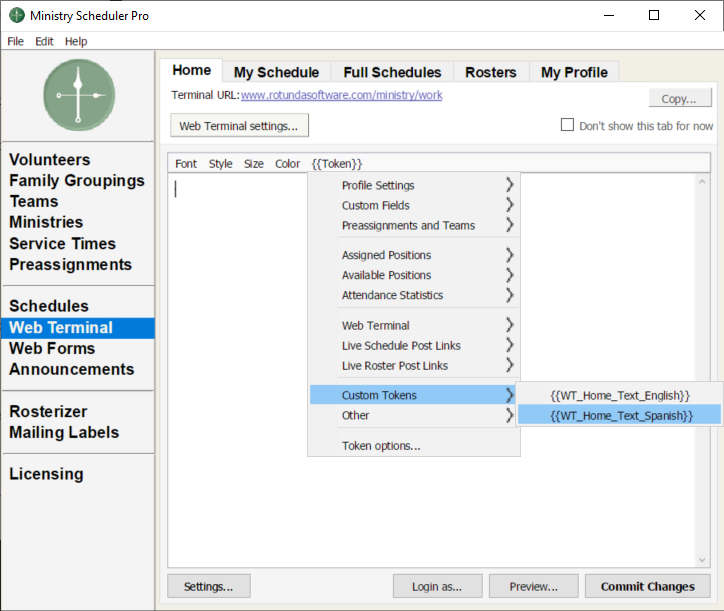Open the Help menu
The height and width of the screenshot is (611, 724).
76,42
